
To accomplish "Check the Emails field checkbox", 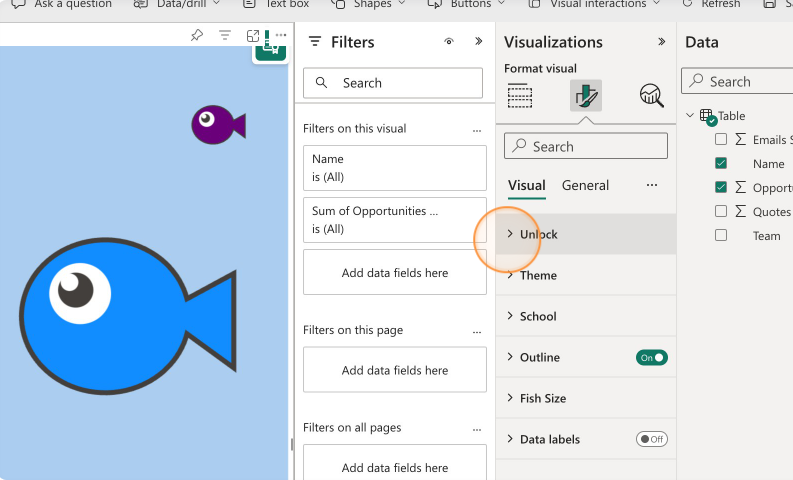I will [x=721, y=139].
